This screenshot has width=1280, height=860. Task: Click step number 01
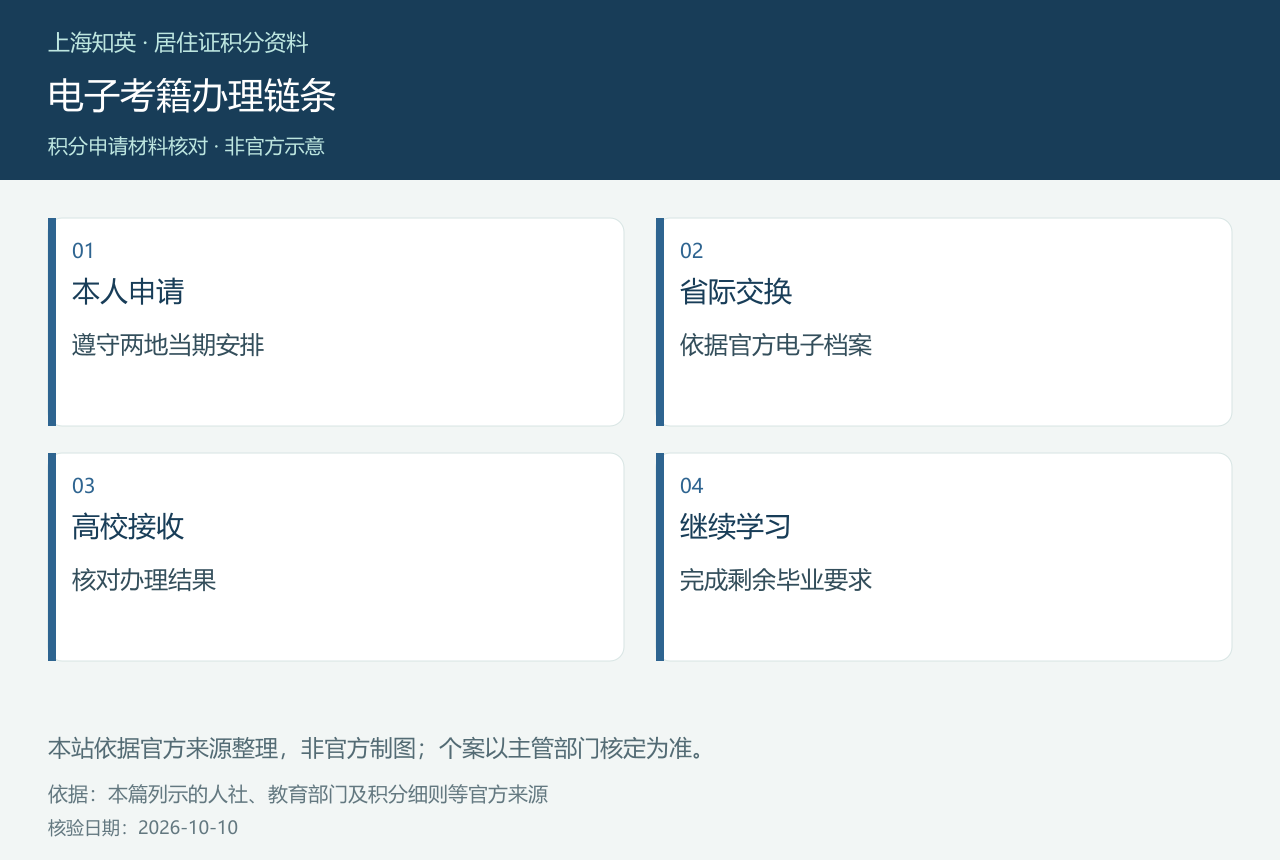83,251
